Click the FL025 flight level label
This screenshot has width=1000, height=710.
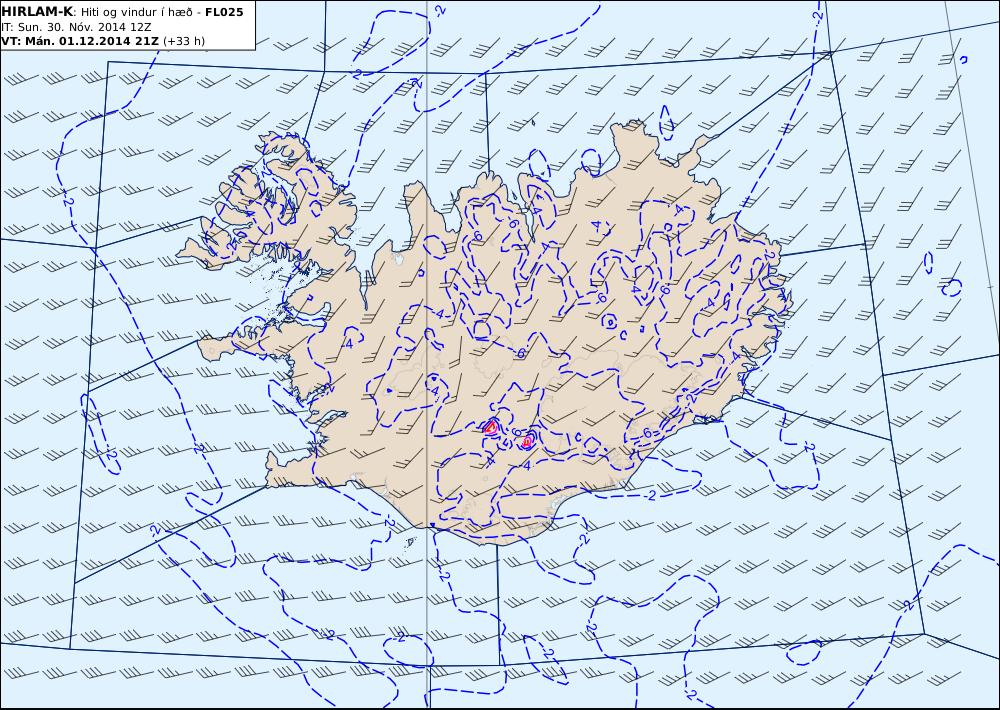click(224, 12)
